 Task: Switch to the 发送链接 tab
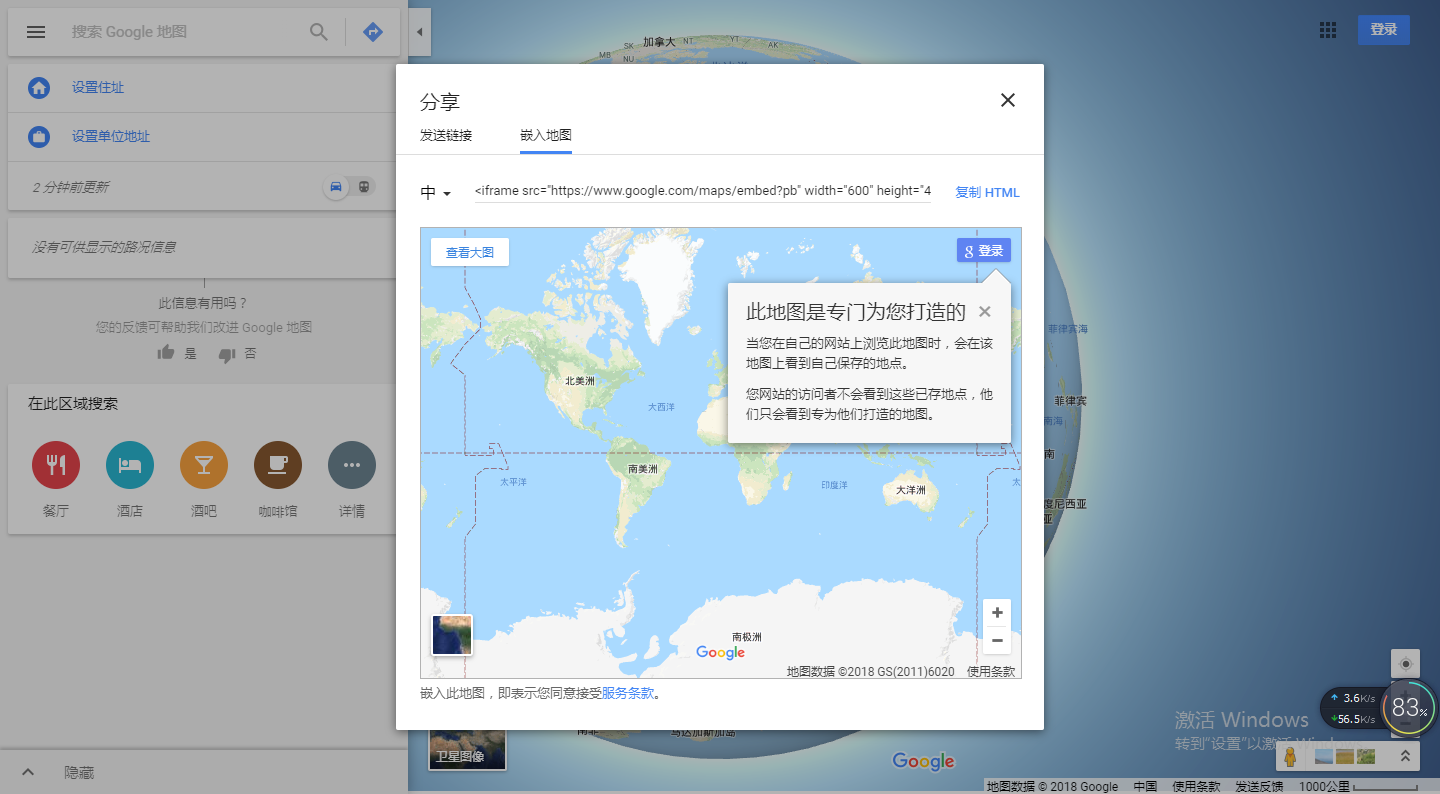[446, 135]
